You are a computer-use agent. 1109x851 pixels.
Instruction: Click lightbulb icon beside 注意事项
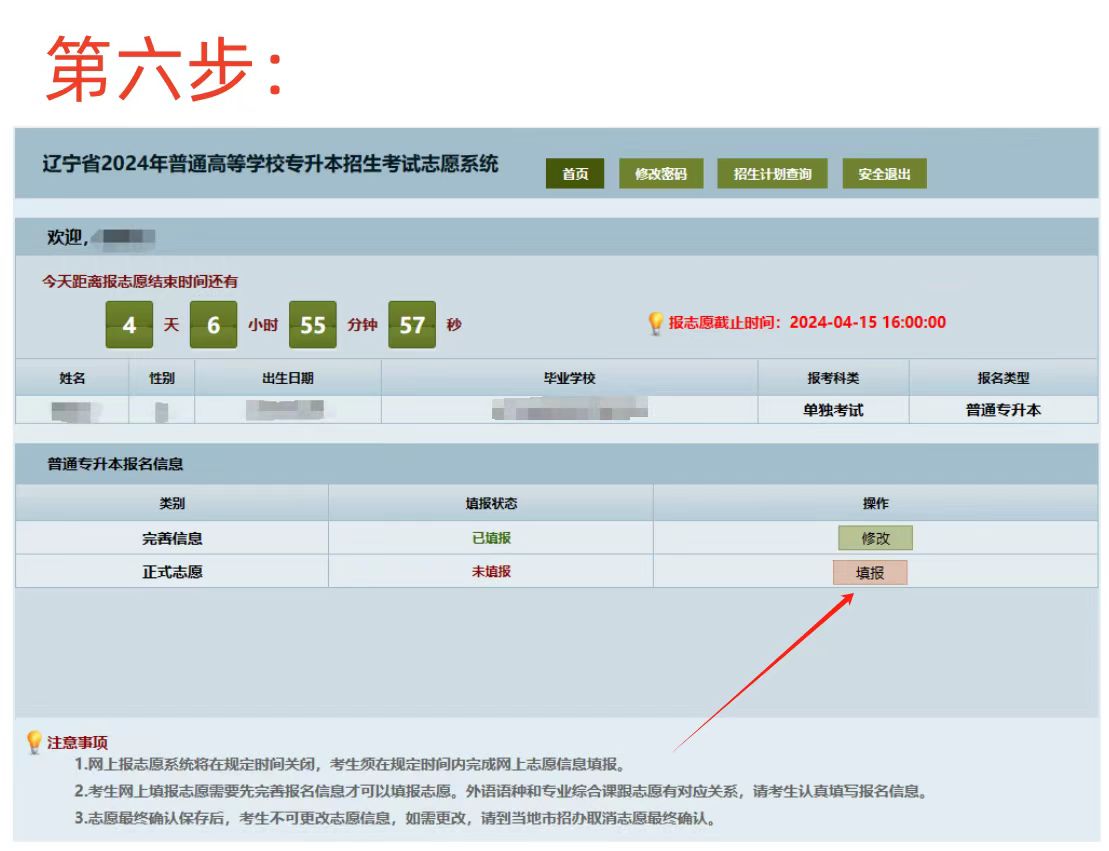(x=34, y=742)
